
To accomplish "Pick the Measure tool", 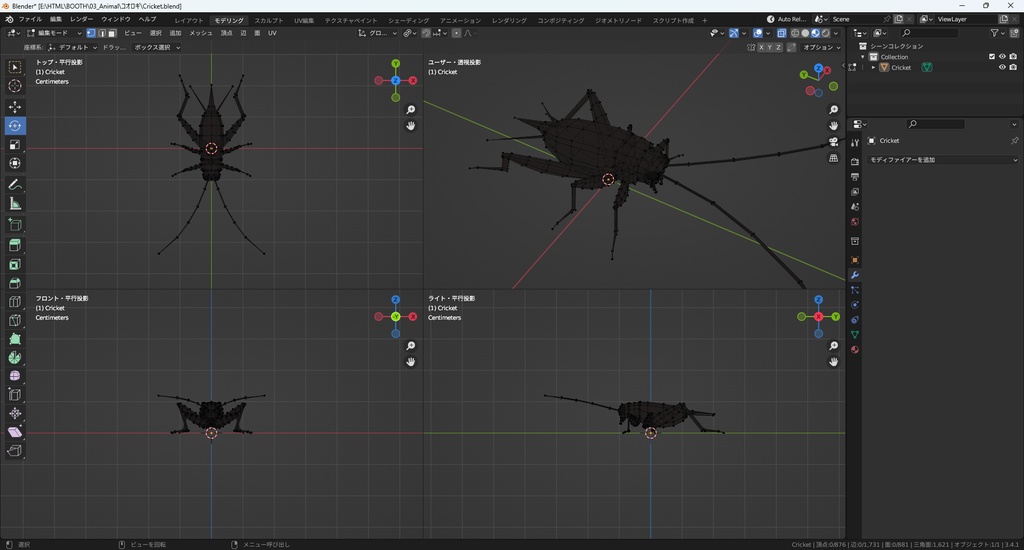I will [x=15, y=204].
